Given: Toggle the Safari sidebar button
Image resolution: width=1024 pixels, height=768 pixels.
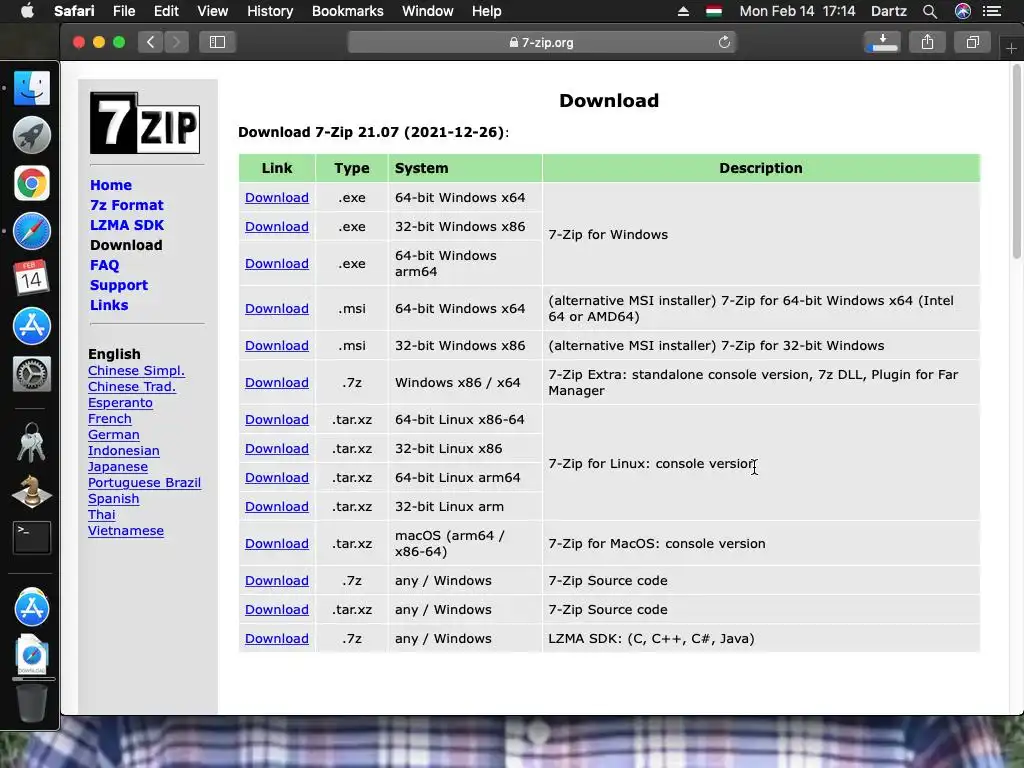Looking at the screenshot, I should 217,42.
